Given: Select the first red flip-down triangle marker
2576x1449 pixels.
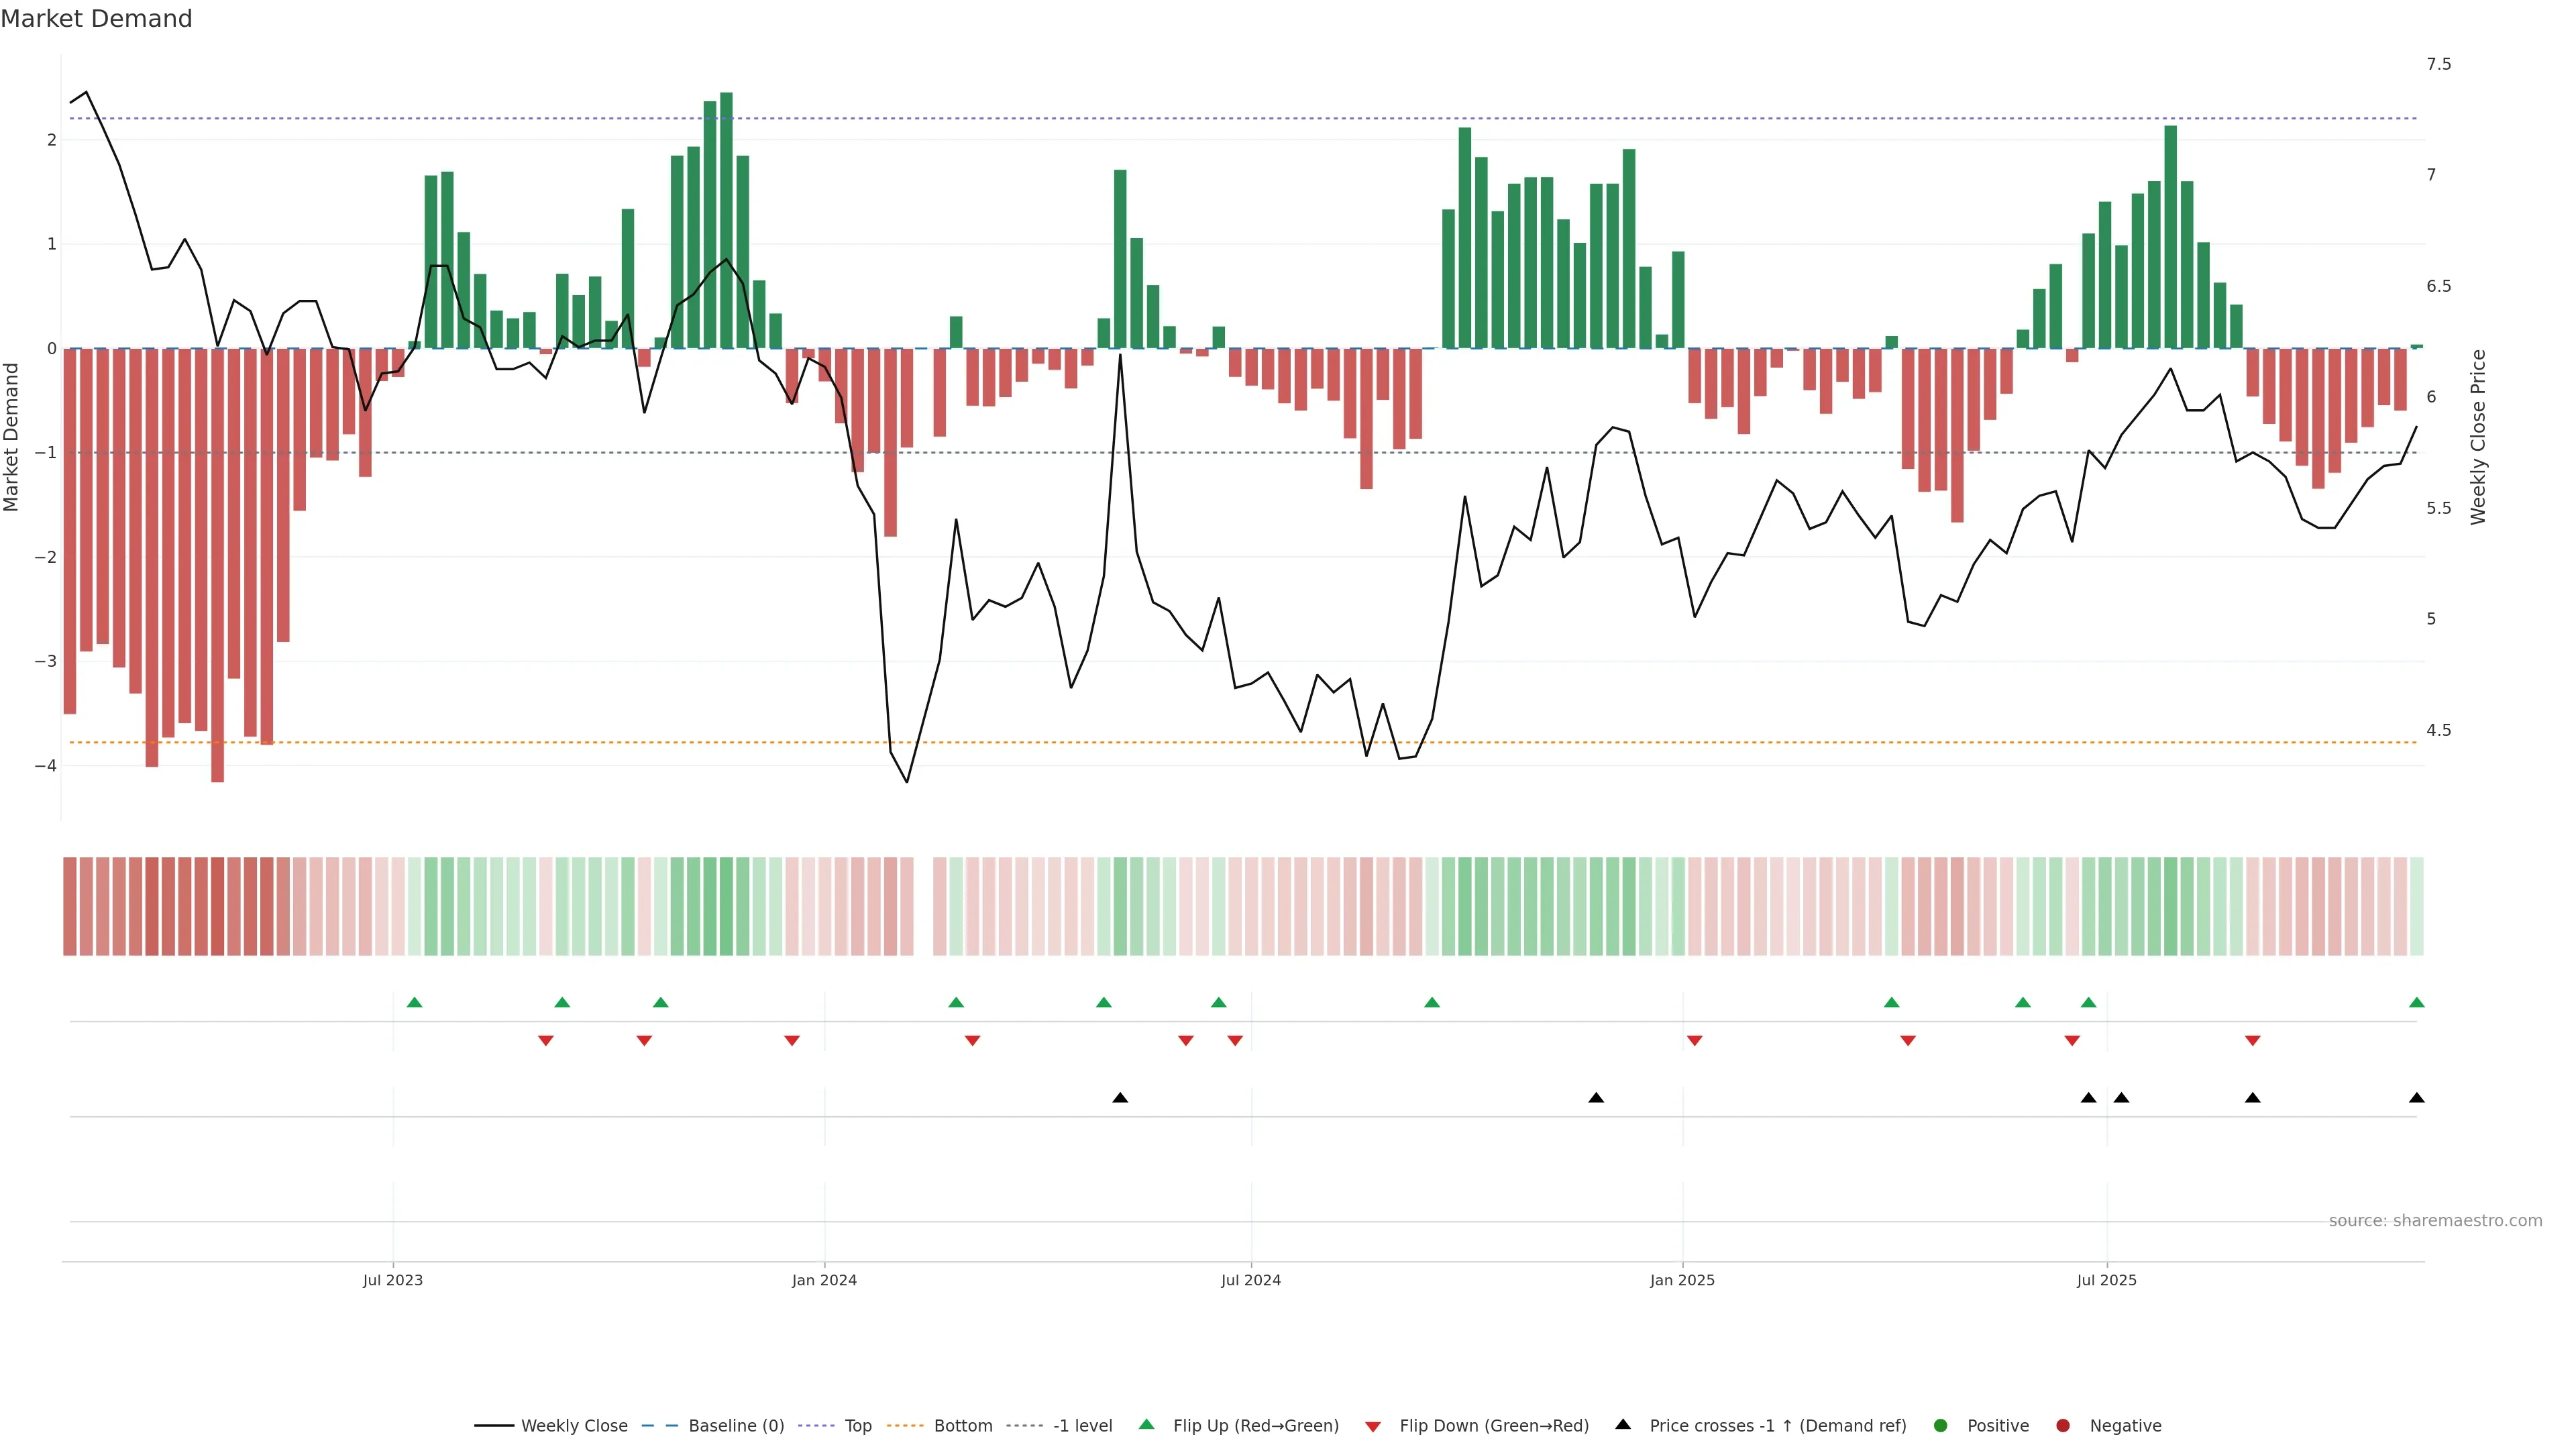Looking at the screenshot, I should tap(546, 1041).
